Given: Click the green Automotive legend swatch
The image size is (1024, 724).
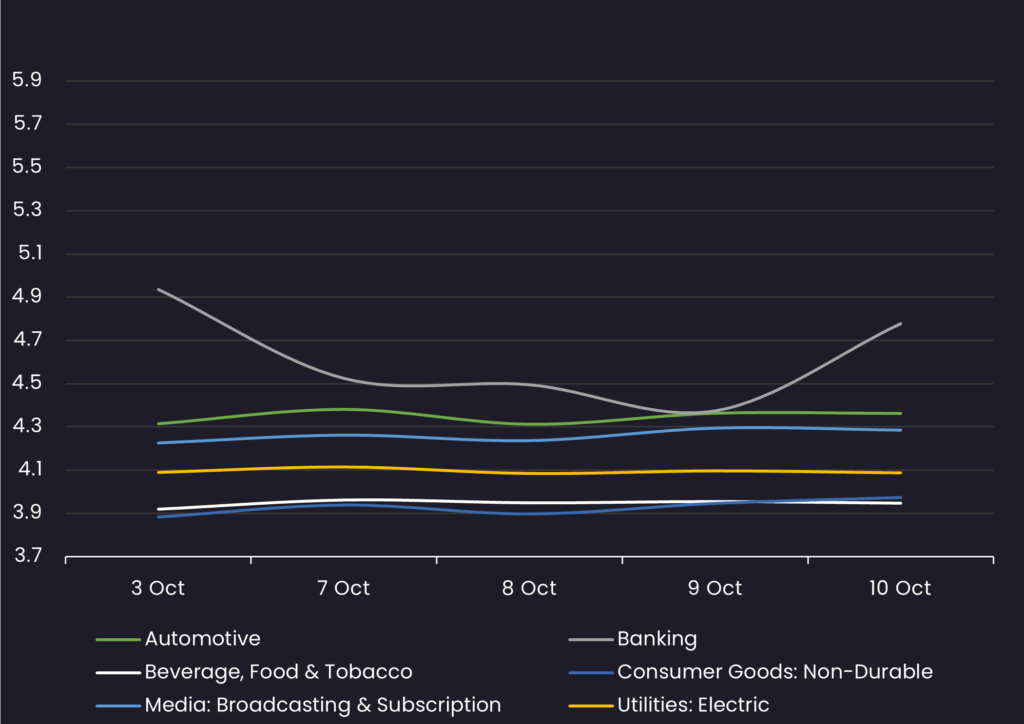Looking at the screenshot, I should pos(118,639).
